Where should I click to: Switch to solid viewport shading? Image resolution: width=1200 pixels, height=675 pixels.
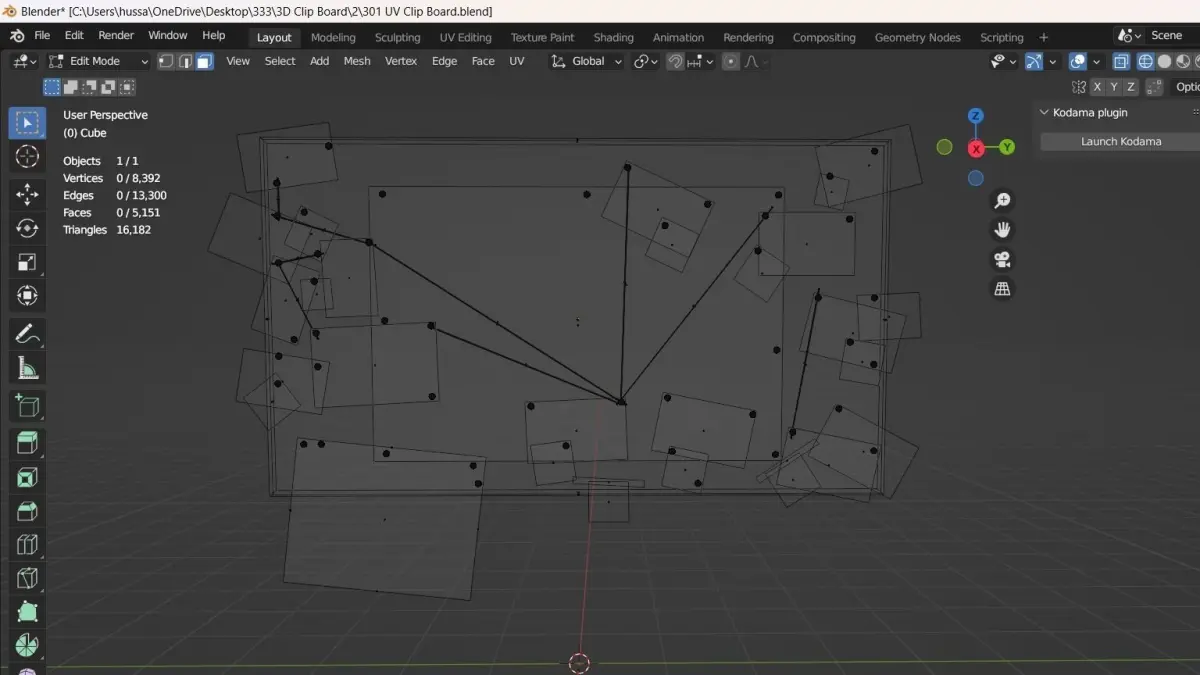(1164, 61)
